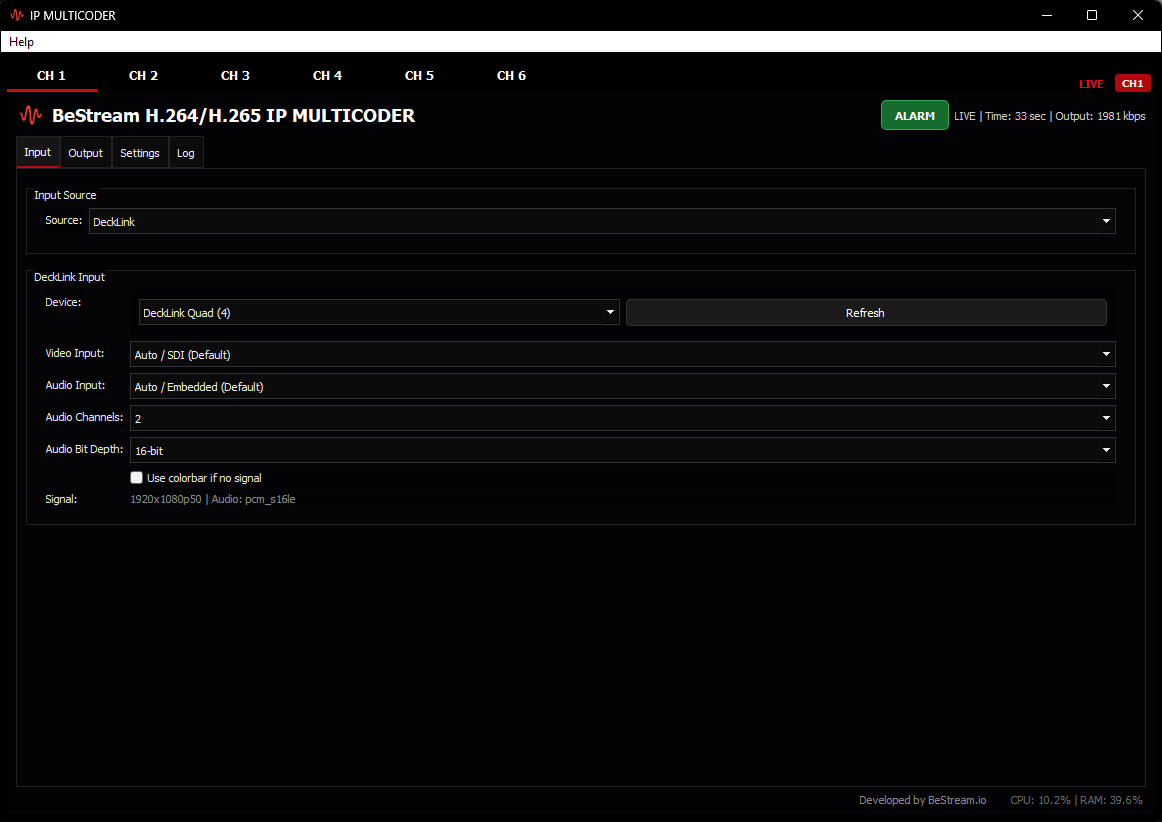The width and height of the screenshot is (1162, 822).
Task: Click the LIVE status text with output bitrate
Action: (x=1049, y=116)
